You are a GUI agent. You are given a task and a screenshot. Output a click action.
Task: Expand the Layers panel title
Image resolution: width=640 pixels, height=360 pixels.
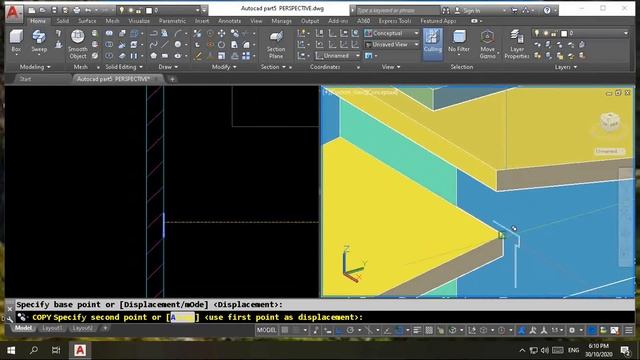click(x=566, y=67)
